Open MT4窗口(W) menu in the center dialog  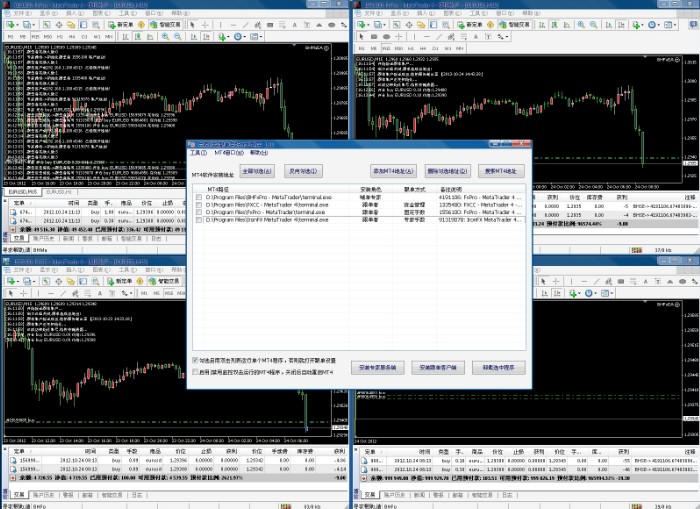tap(229, 153)
